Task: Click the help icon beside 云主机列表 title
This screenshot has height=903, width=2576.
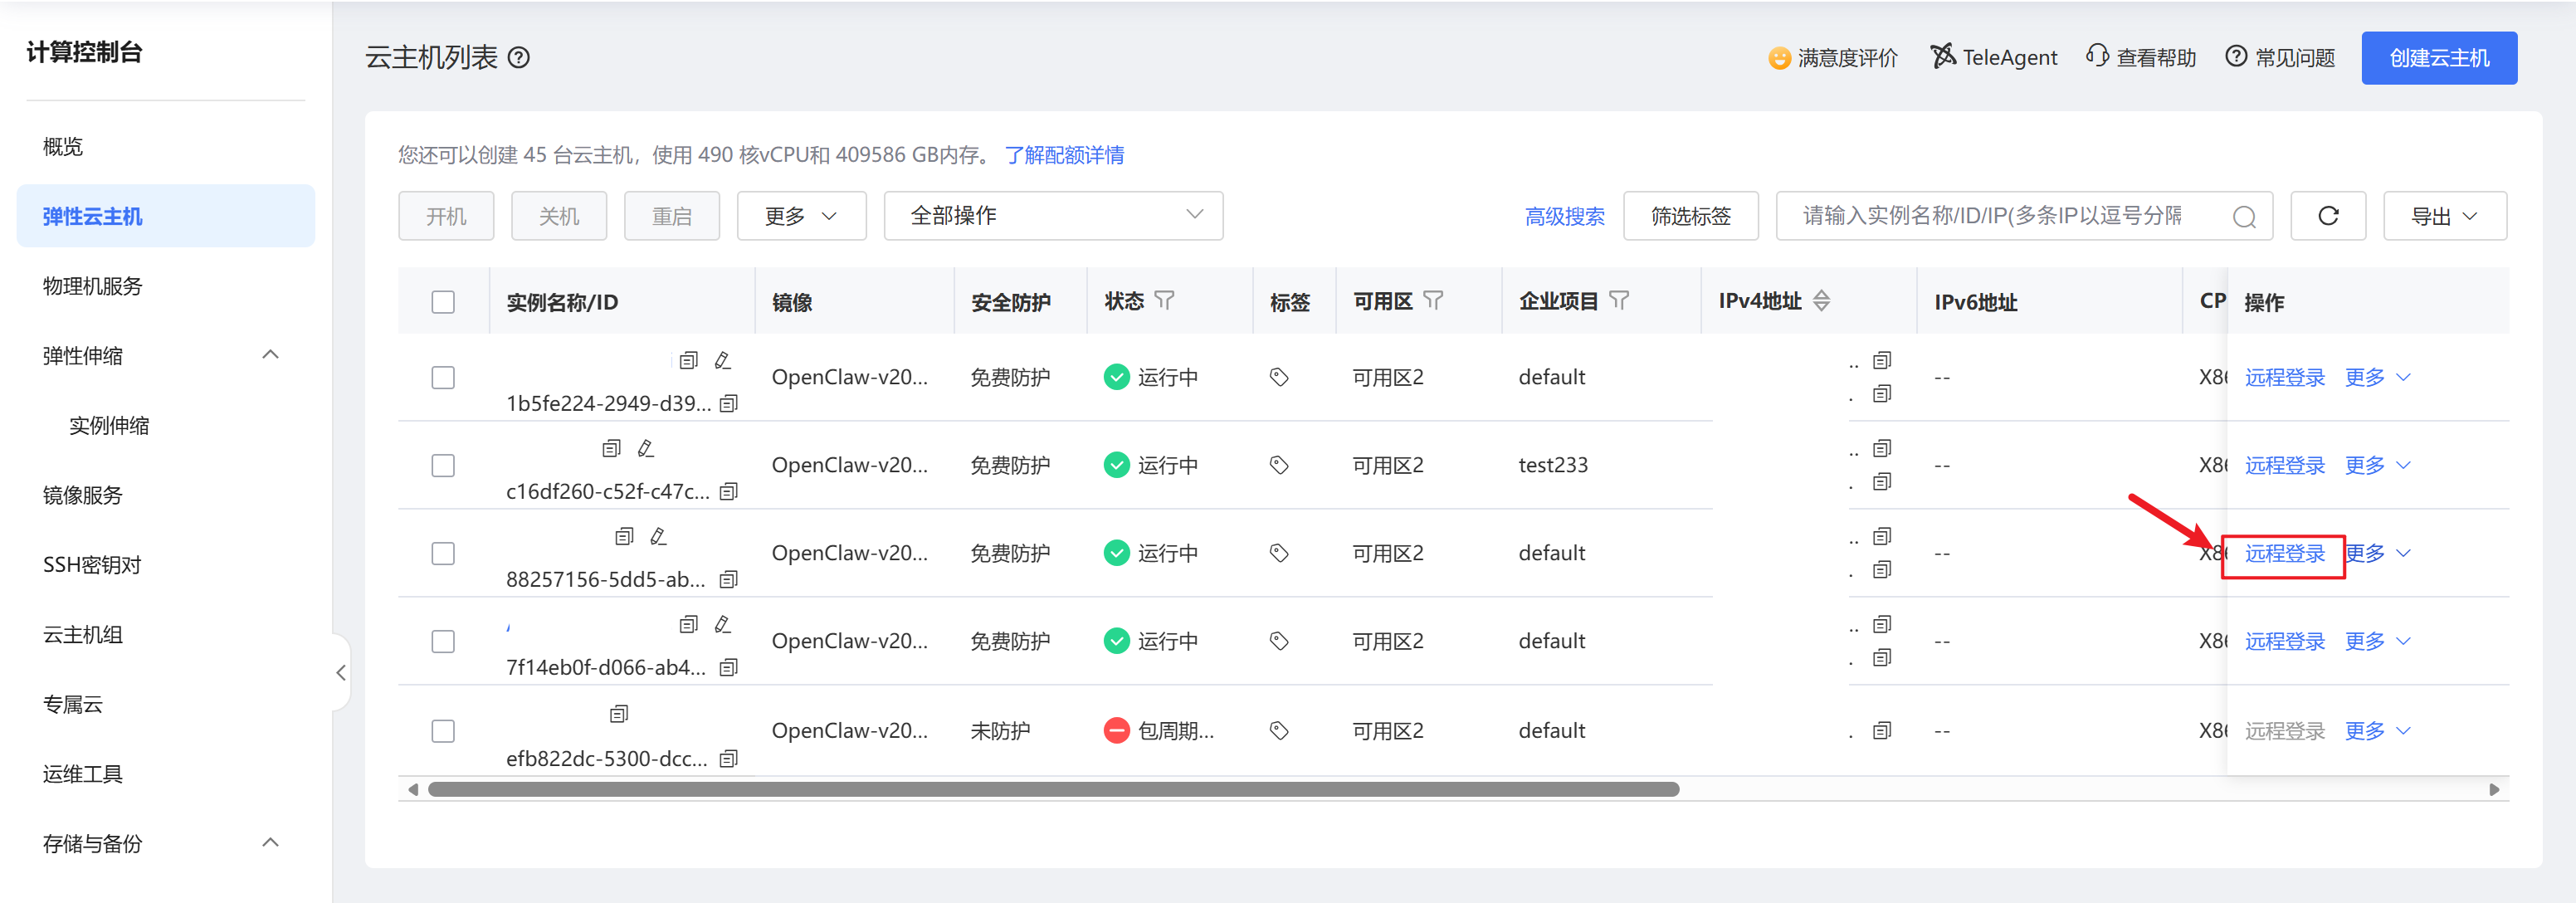Action: click(519, 58)
